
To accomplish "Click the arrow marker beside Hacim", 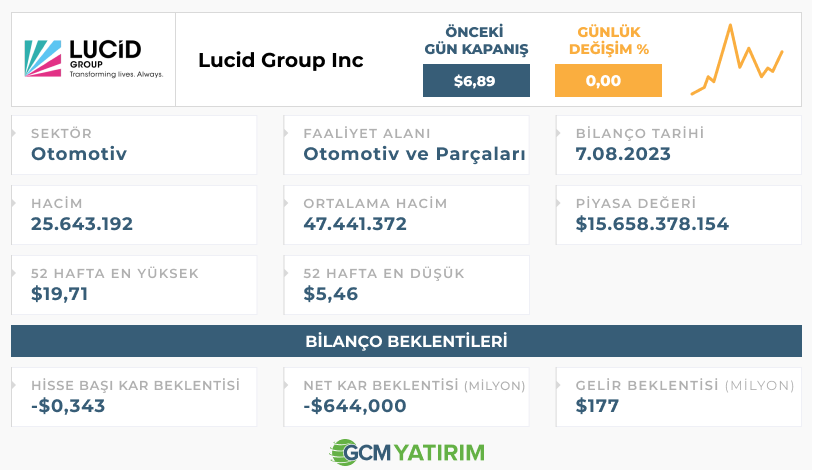I will tap(14, 203).
